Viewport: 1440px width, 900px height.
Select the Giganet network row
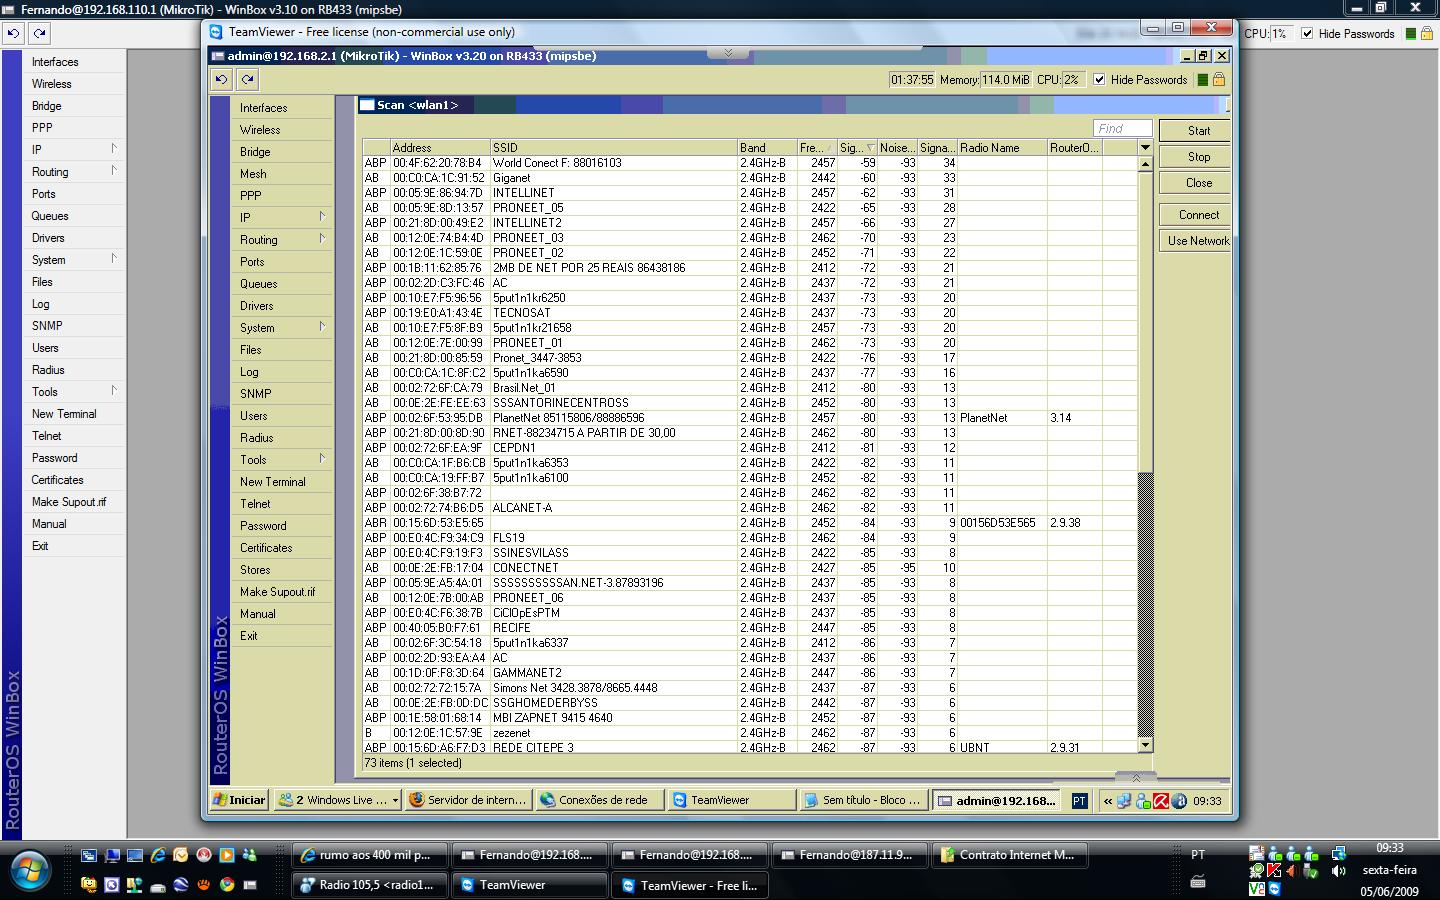click(x=750, y=178)
